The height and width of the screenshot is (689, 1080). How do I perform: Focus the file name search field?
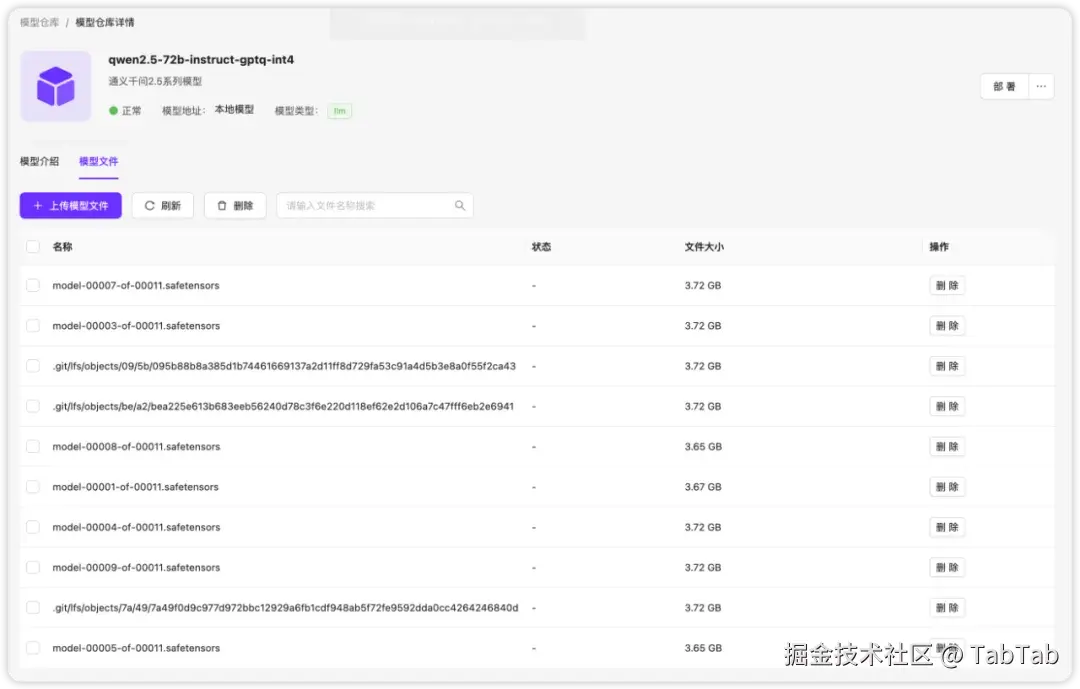(x=375, y=205)
